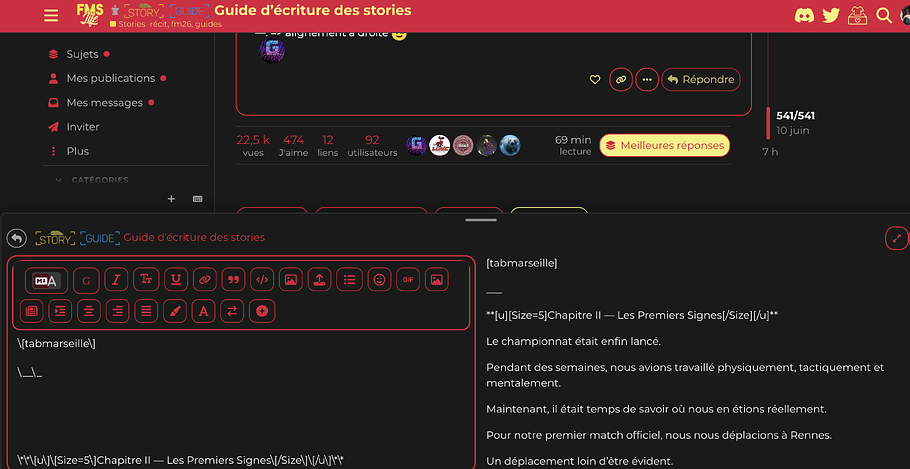Click the reply-arrow icon in composer header

pos(17,238)
